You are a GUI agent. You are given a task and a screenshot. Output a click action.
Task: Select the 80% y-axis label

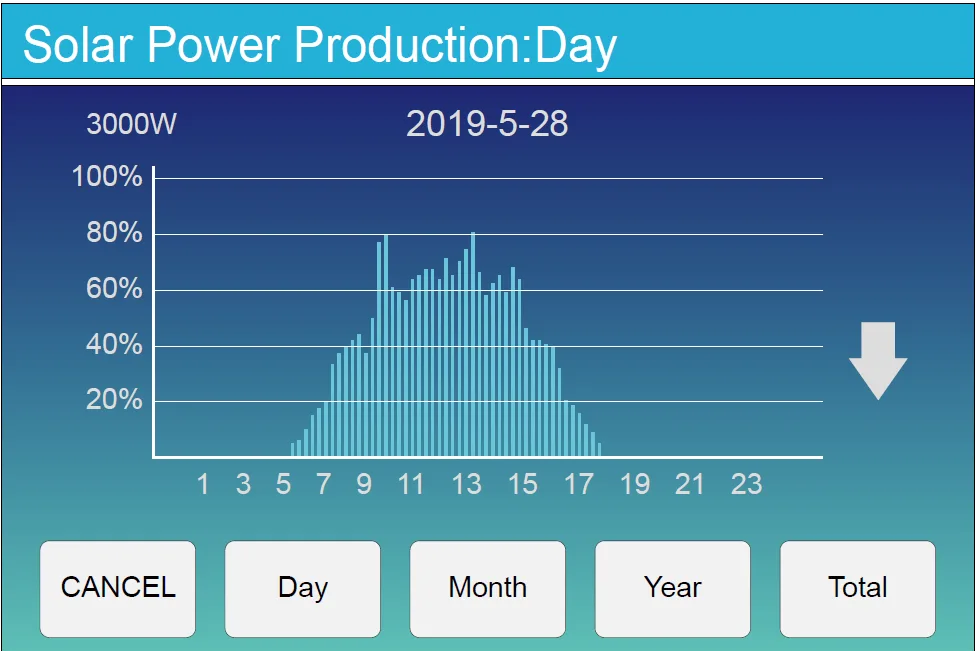(x=113, y=234)
